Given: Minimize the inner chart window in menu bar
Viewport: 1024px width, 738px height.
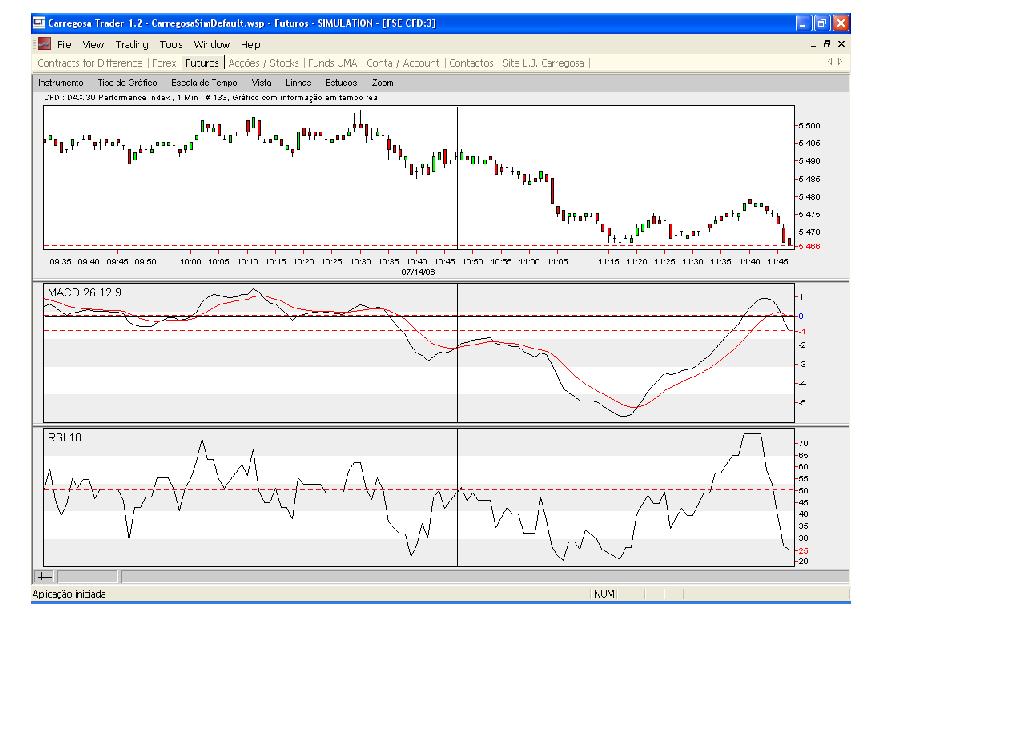Looking at the screenshot, I should (814, 44).
